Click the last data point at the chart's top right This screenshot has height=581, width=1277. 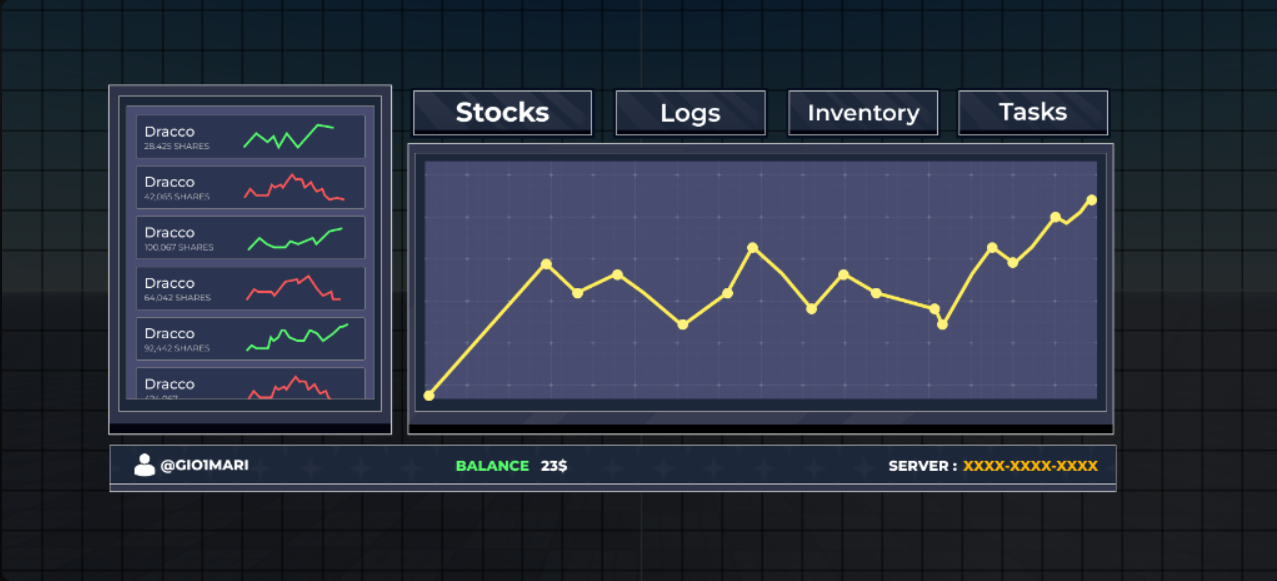[x=1091, y=200]
